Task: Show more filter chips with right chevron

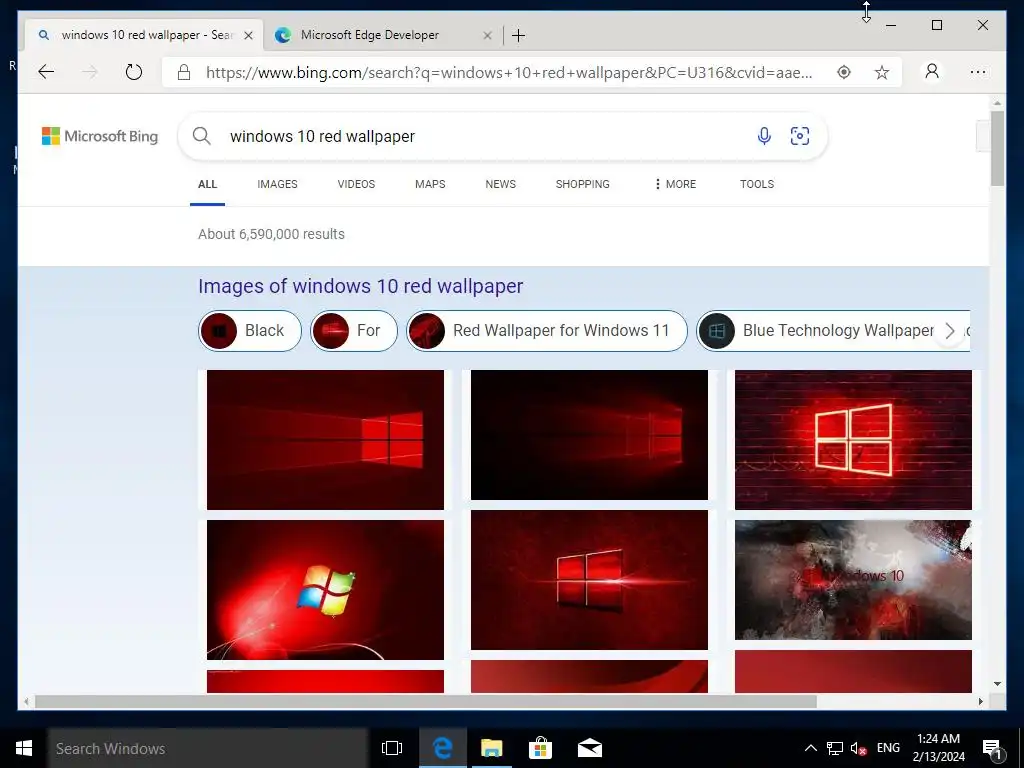Action: pyautogui.click(x=950, y=331)
